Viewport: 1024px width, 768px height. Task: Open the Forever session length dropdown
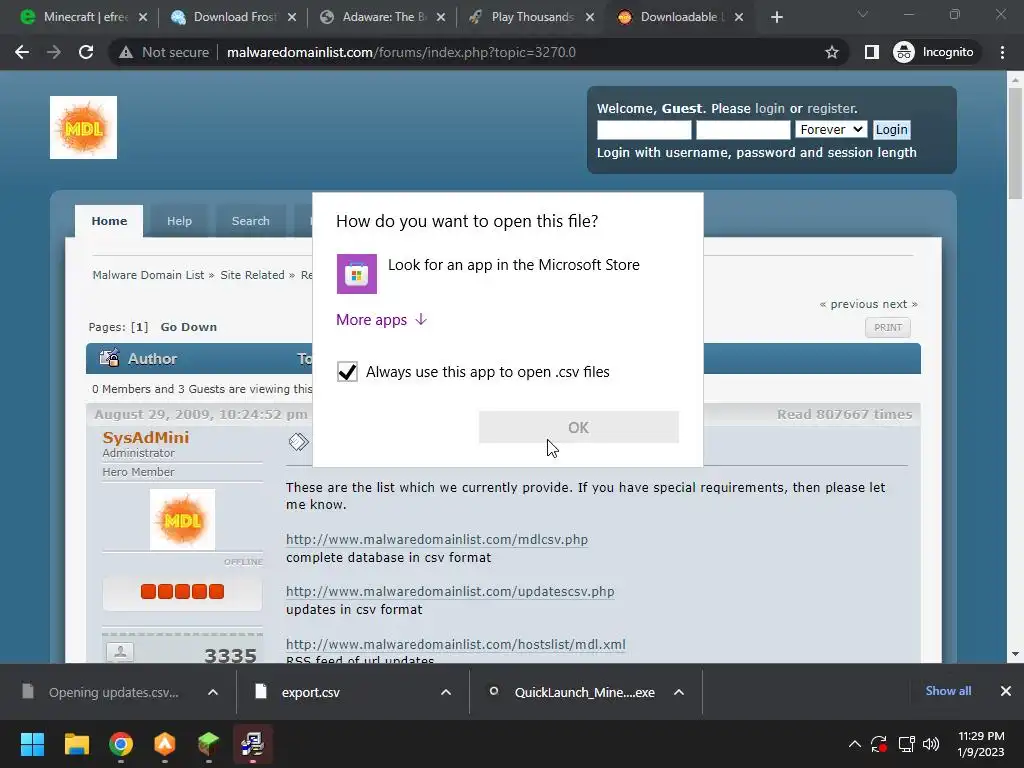click(x=831, y=130)
